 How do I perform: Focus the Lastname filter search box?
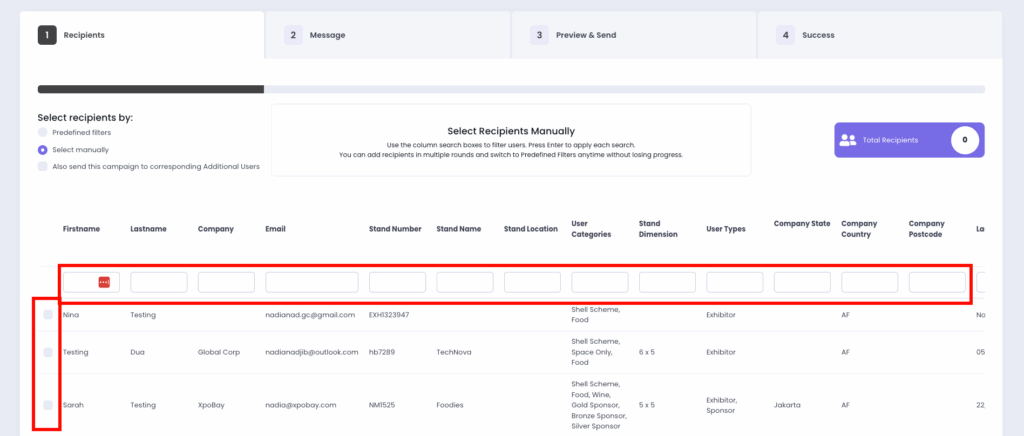click(x=158, y=283)
